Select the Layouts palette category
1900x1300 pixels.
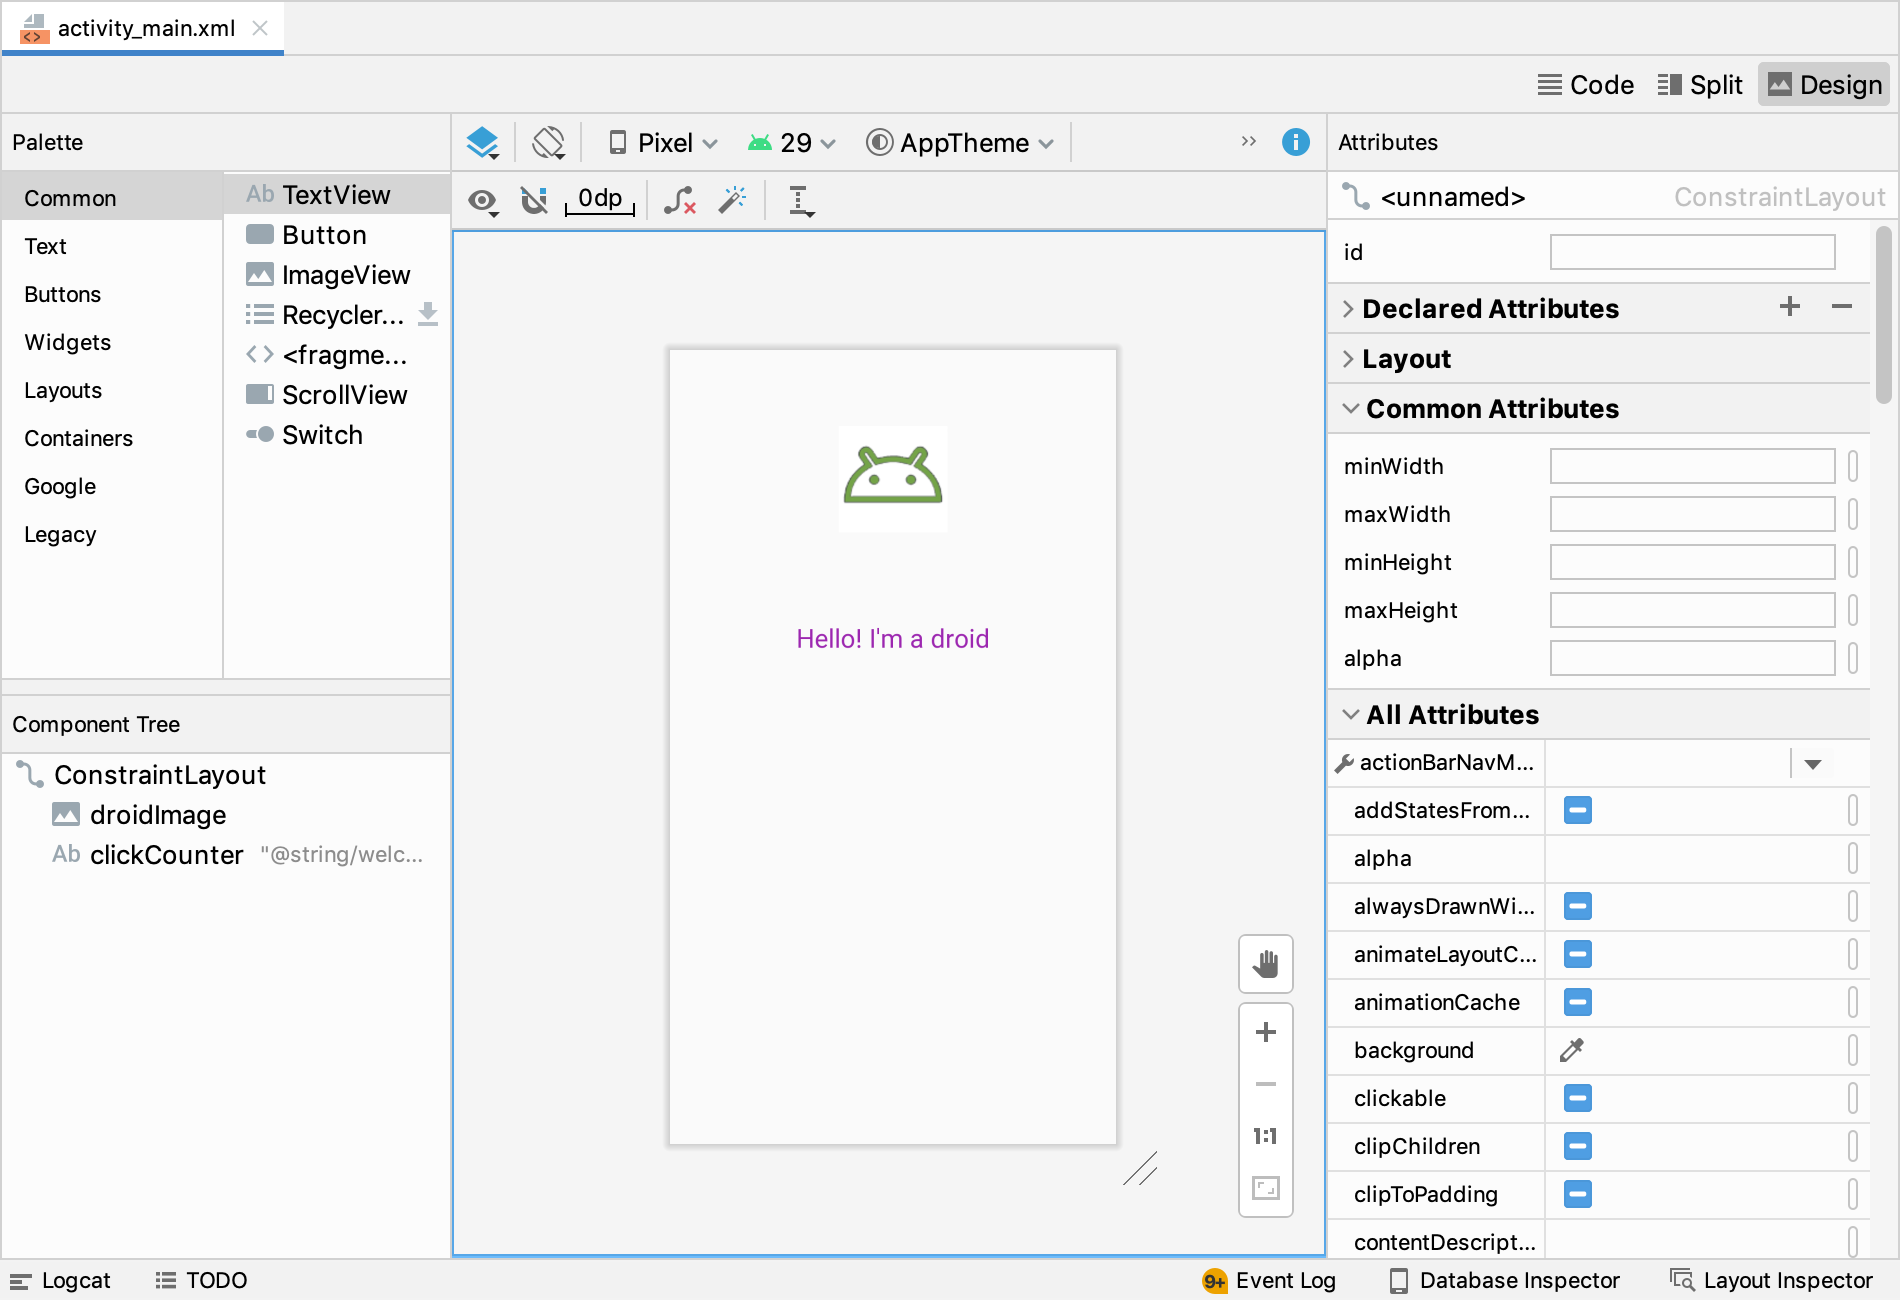pyautogui.click(x=112, y=390)
